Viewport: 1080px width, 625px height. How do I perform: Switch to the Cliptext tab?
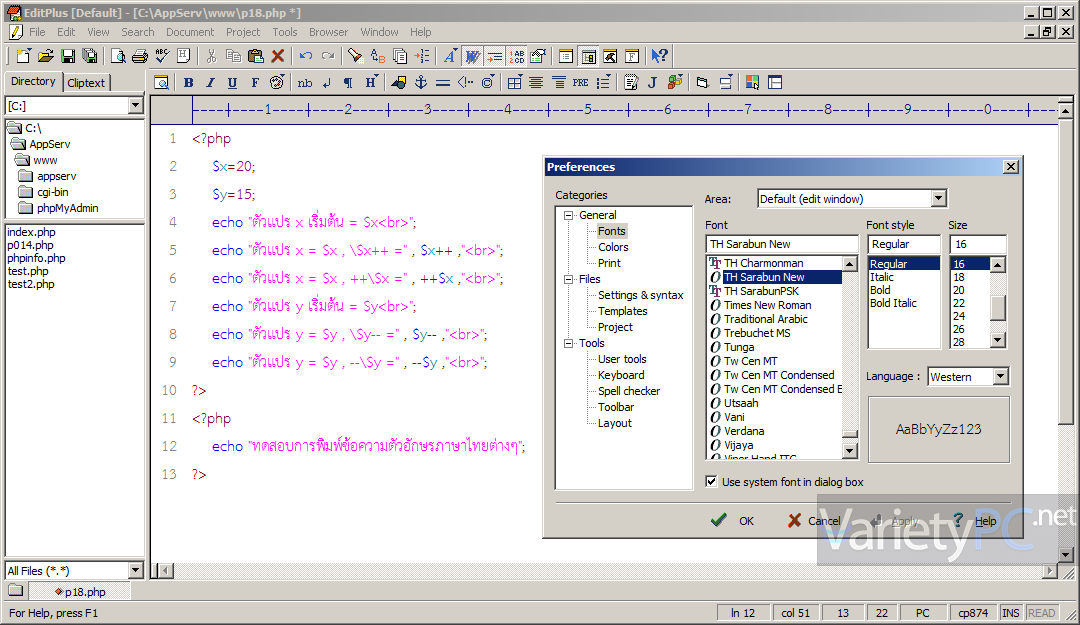86,81
